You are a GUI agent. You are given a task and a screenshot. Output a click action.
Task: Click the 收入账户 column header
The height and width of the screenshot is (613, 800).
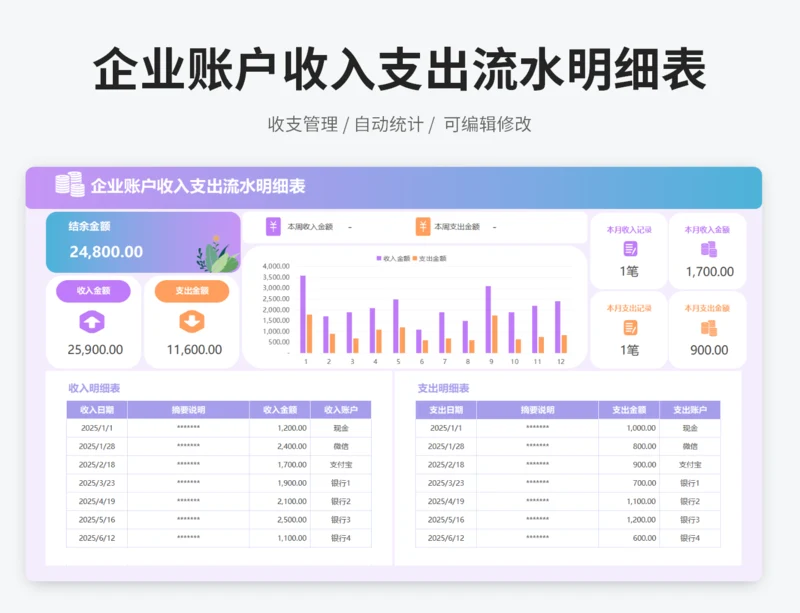click(341, 410)
